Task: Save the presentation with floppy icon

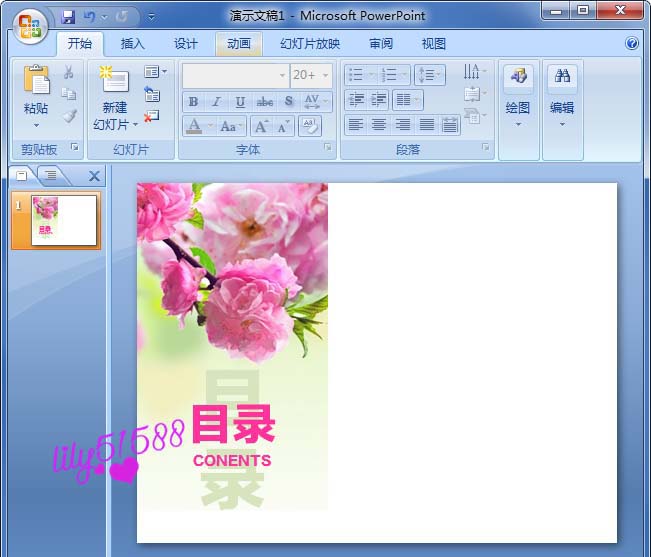Action: 68,17
